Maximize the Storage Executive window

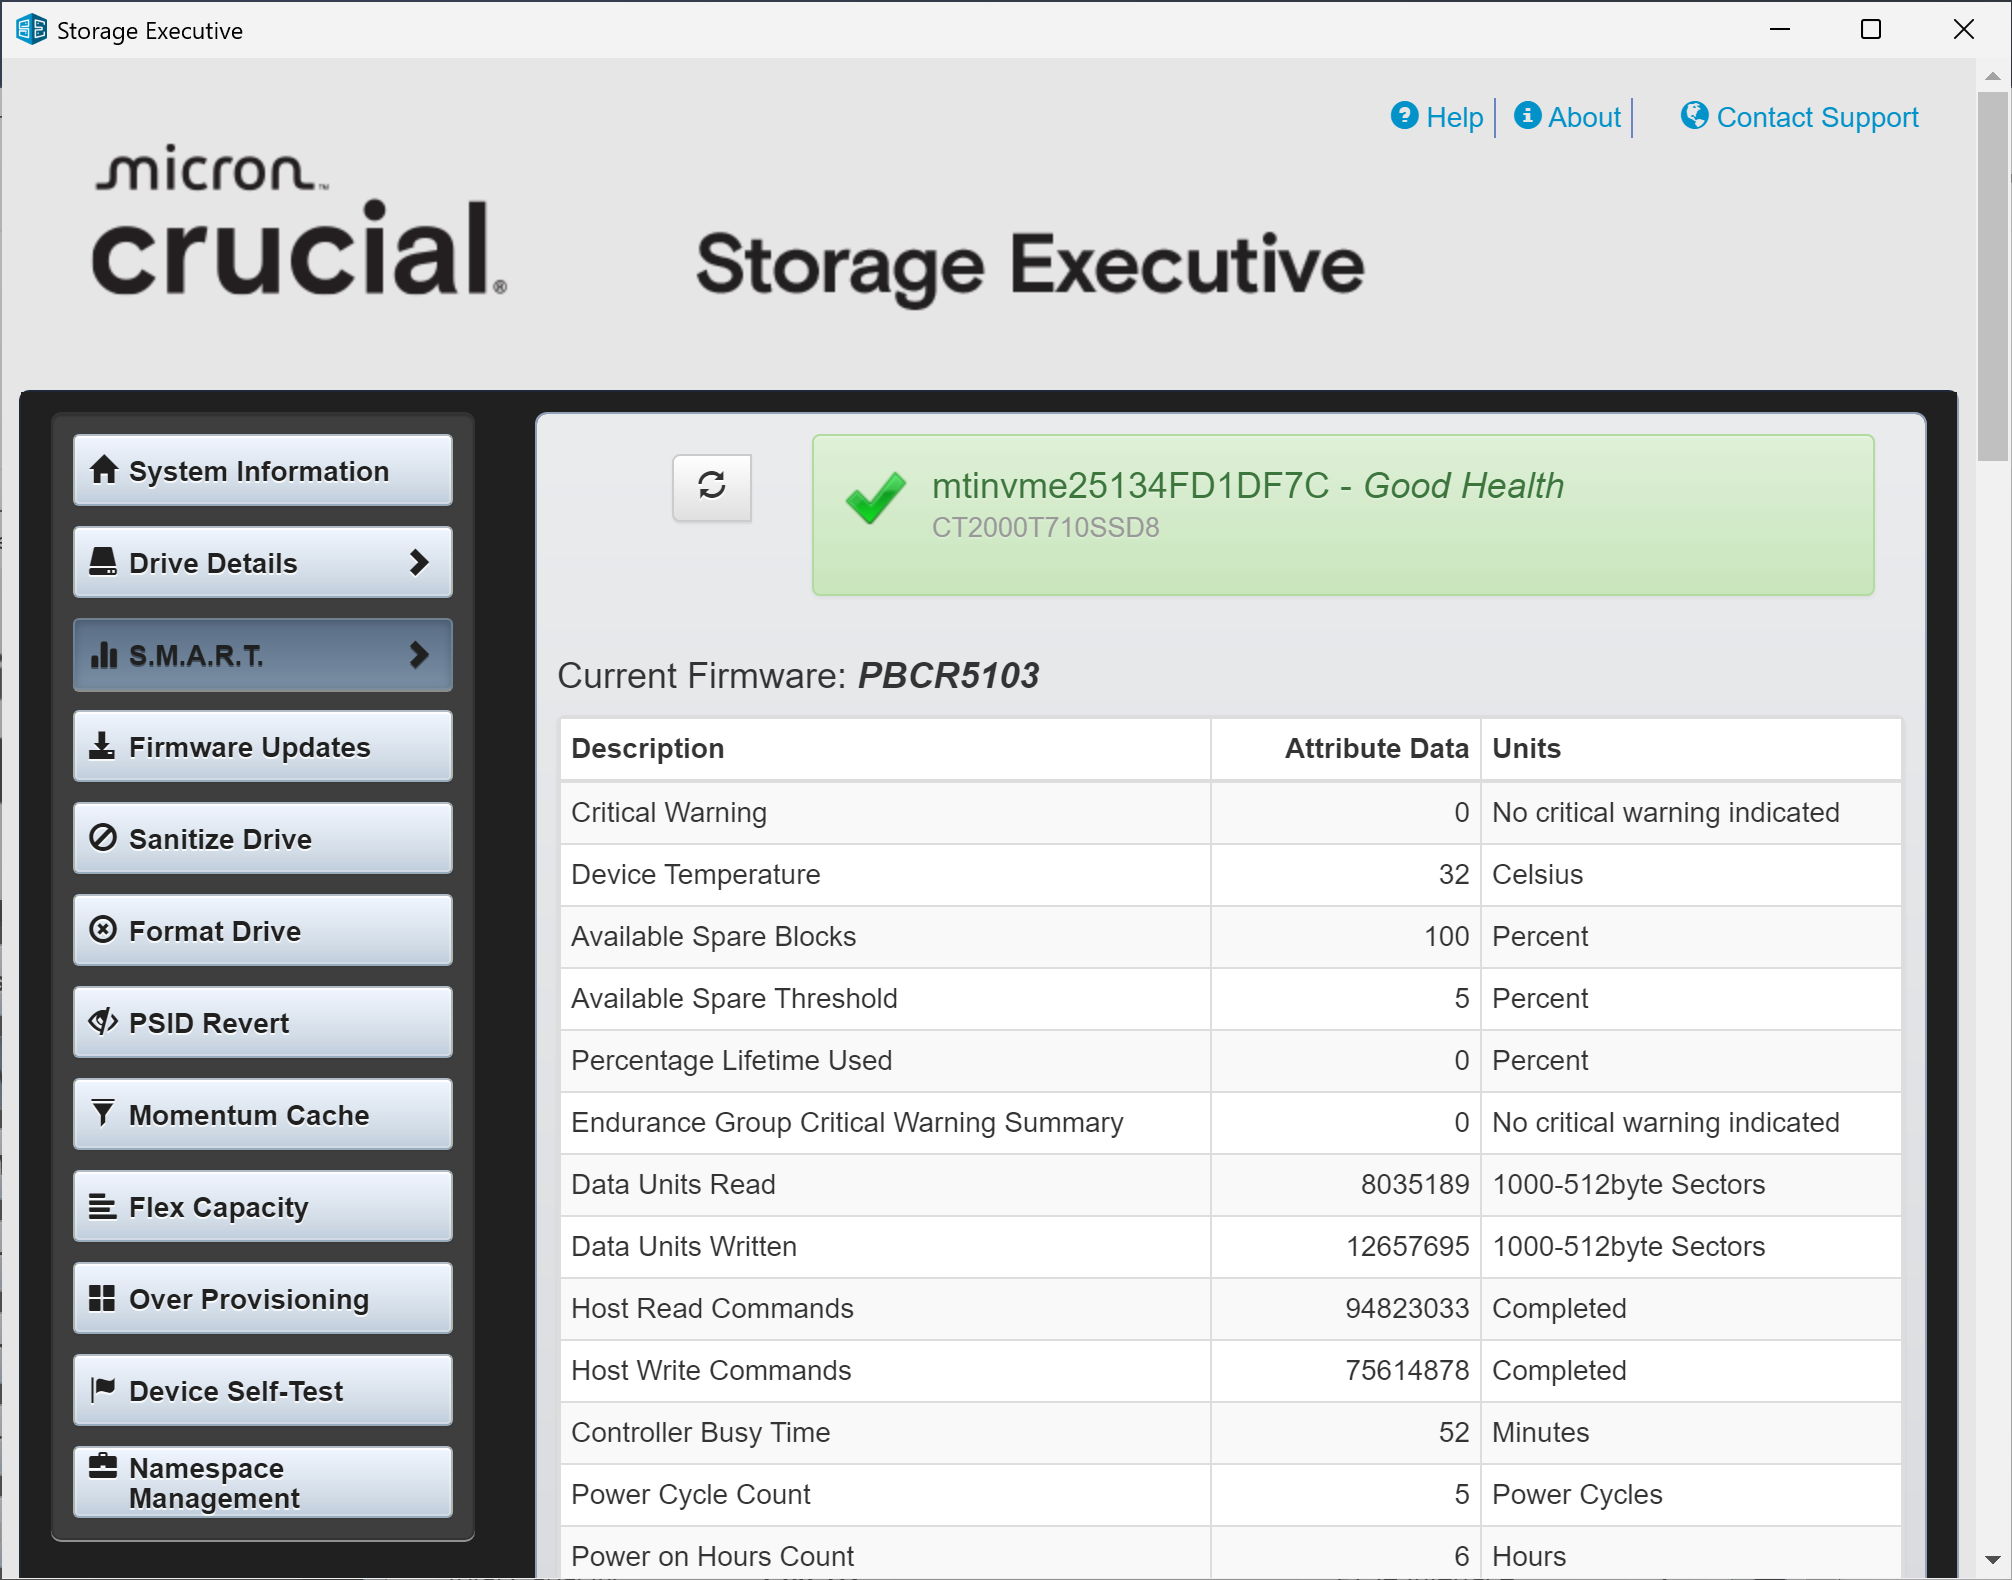pos(1871,29)
